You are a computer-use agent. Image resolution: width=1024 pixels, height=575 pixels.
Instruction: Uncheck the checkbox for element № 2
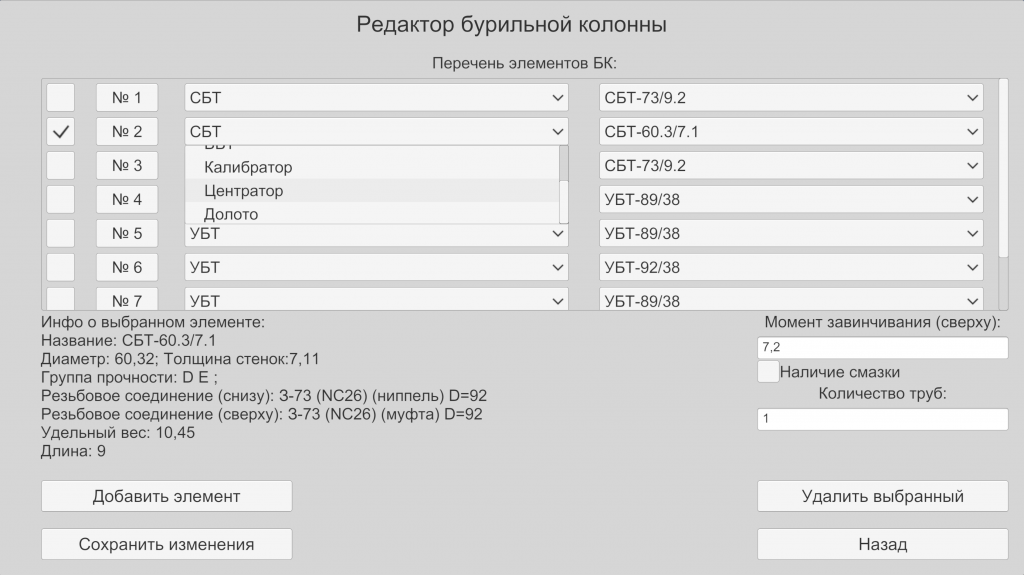click(61, 132)
